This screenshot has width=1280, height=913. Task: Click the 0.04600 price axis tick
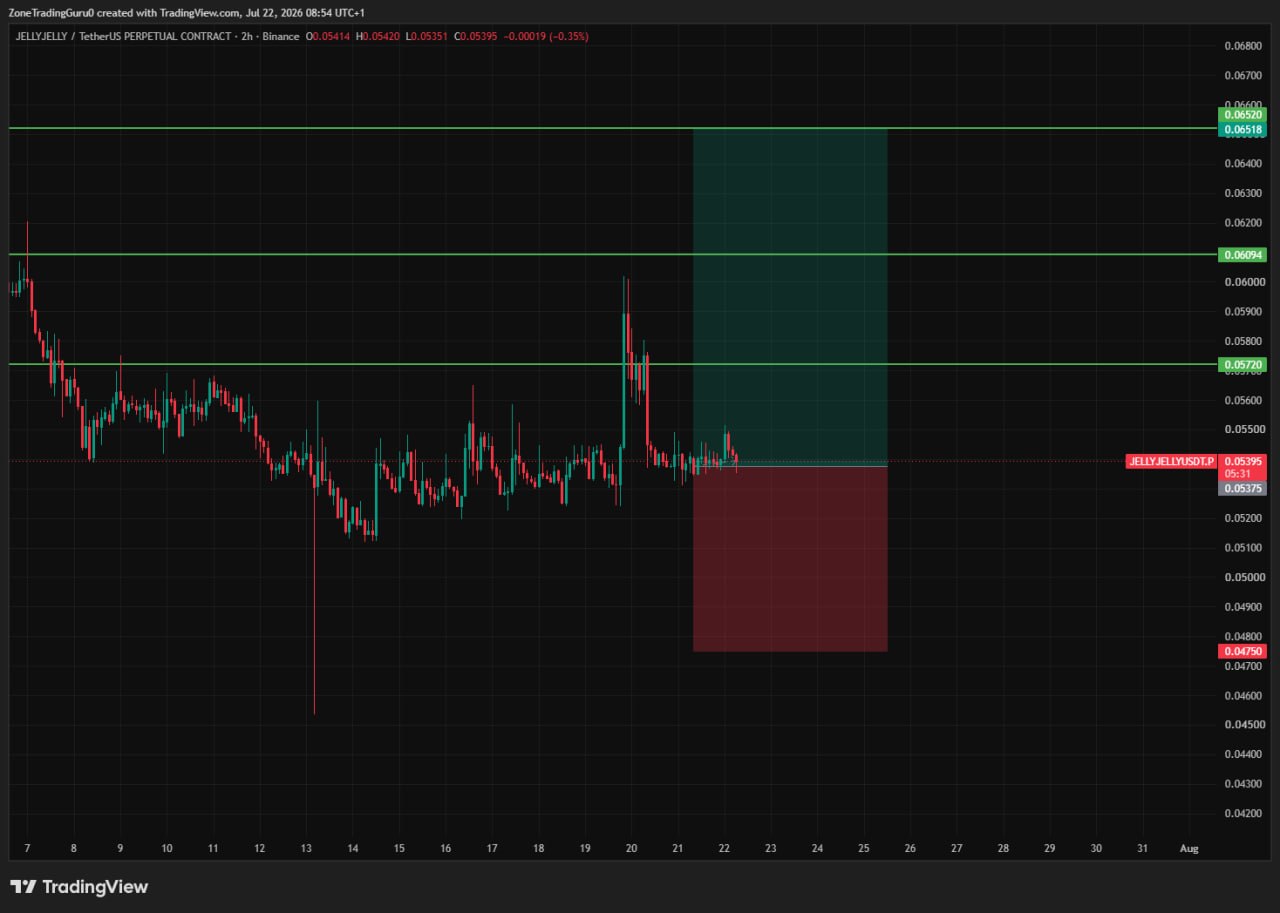1241,695
